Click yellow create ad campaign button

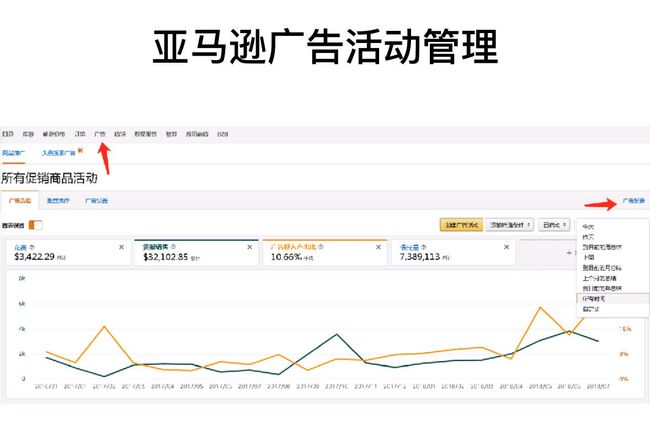461,225
